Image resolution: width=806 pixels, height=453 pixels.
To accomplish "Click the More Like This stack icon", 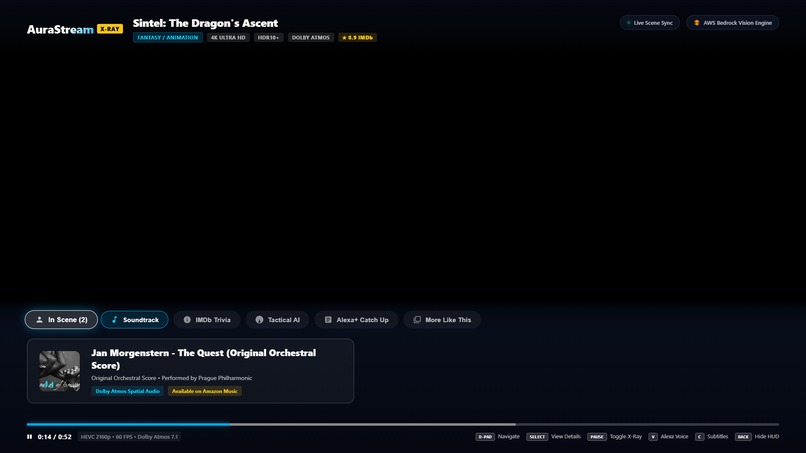I will click(417, 320).
